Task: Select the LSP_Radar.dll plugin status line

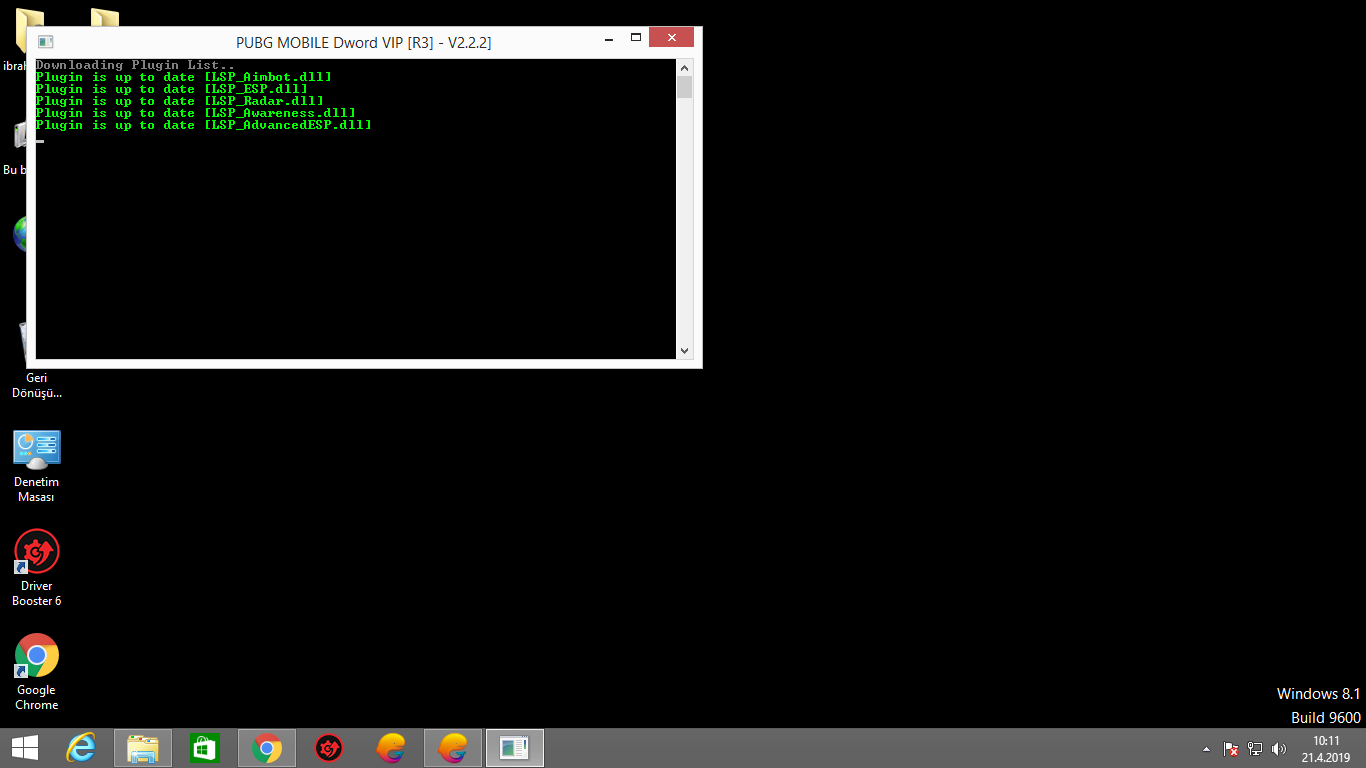Action: [x=179, y=101]
